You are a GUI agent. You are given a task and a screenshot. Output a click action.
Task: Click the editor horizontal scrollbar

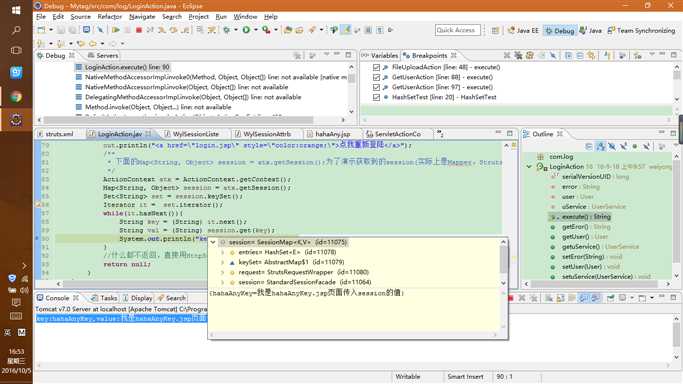pyautogui.click(x=135, y=284)
